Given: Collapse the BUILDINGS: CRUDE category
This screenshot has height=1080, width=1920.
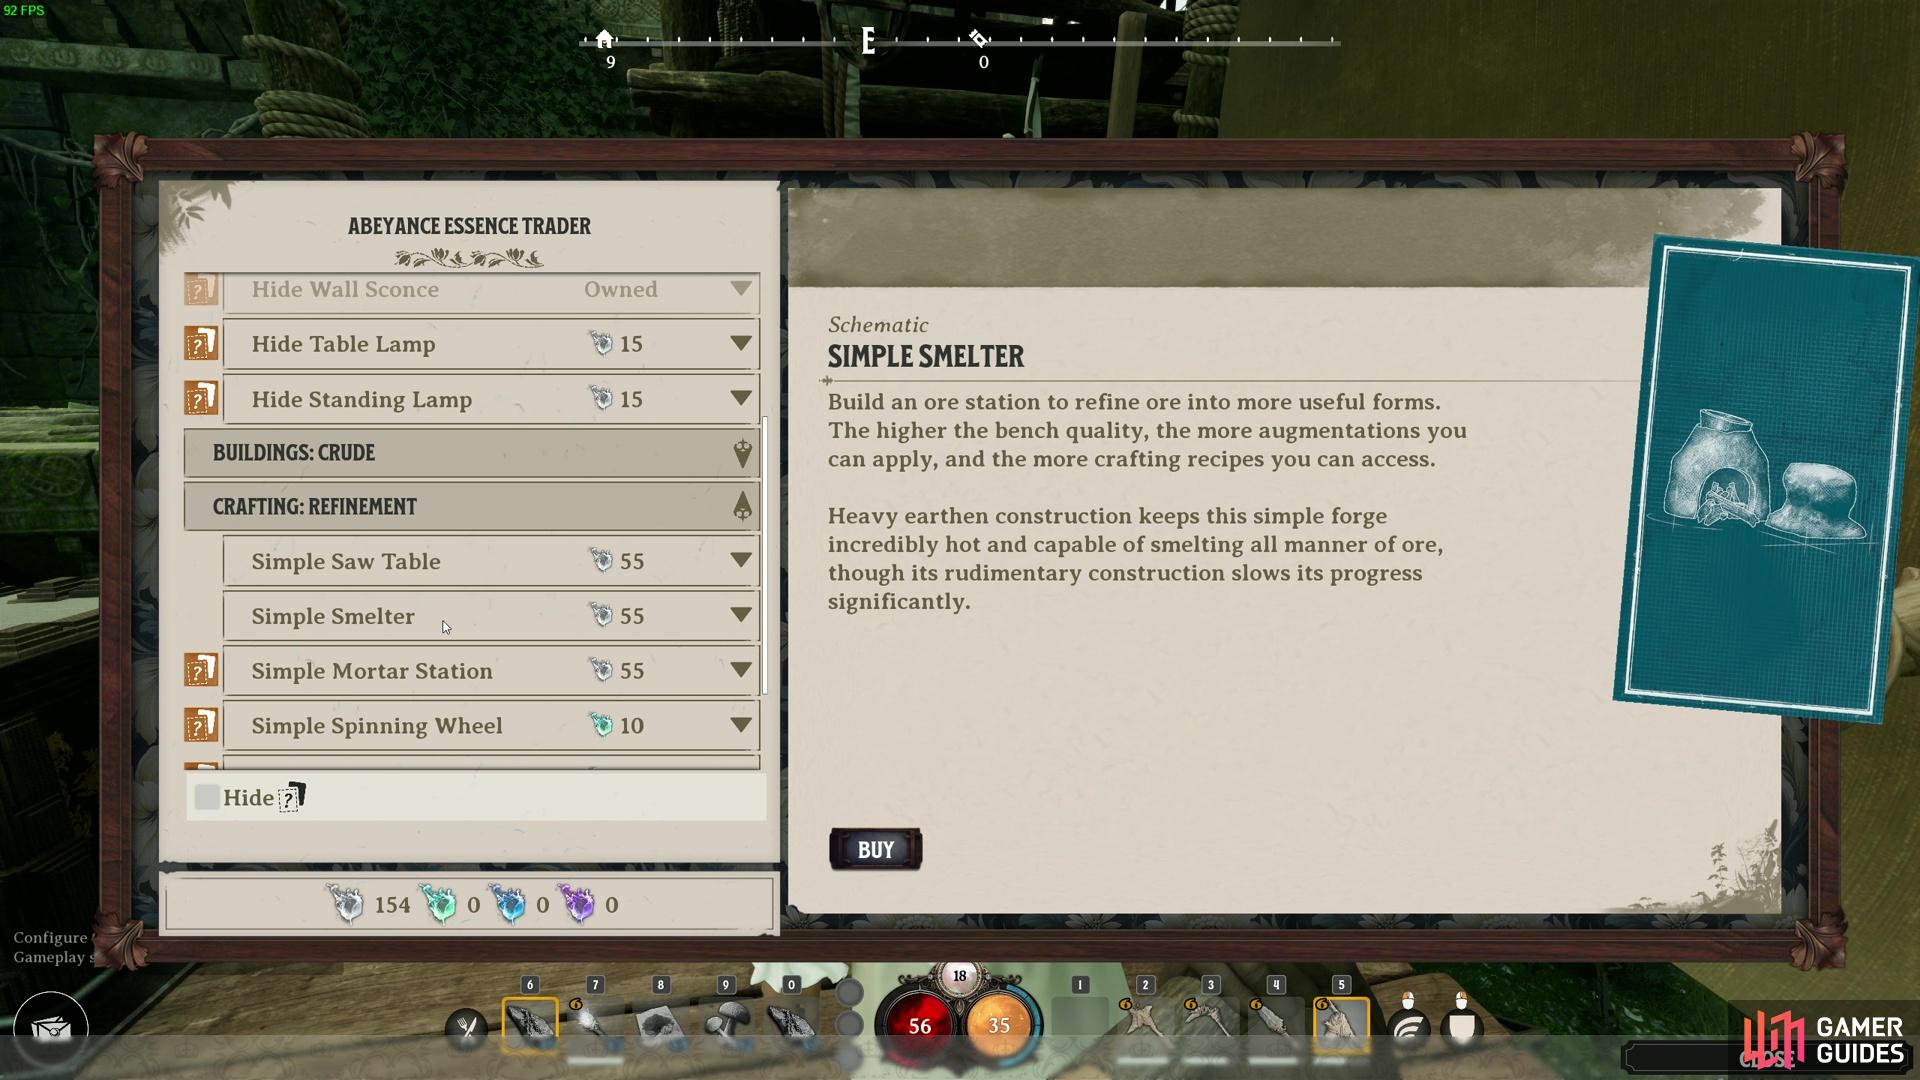Looking at the screenshot, I should 740,452.
